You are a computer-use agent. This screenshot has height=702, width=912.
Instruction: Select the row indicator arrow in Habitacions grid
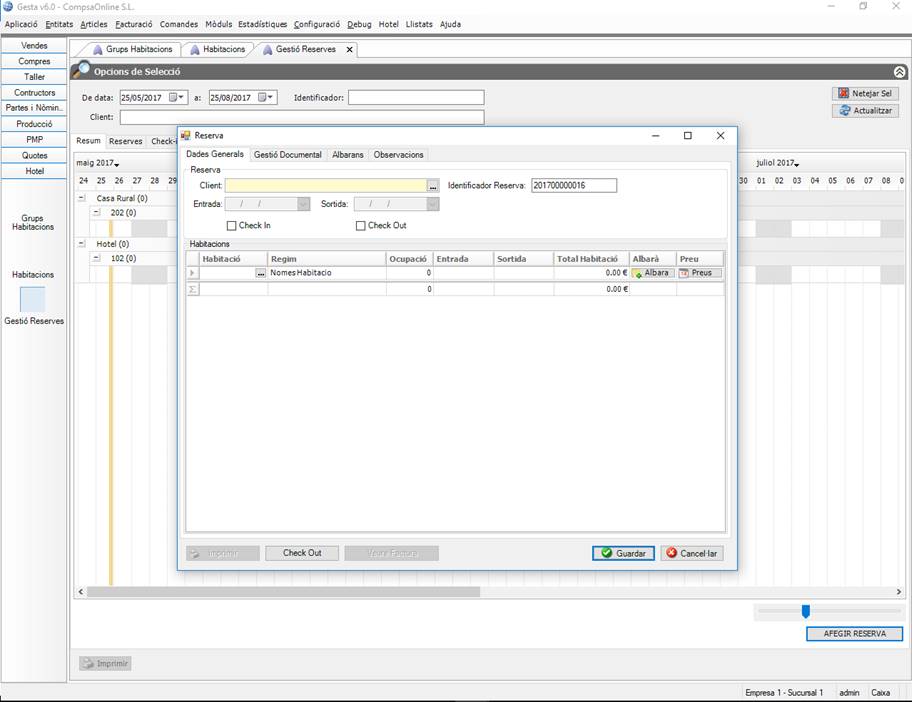(x=193, y=273)
